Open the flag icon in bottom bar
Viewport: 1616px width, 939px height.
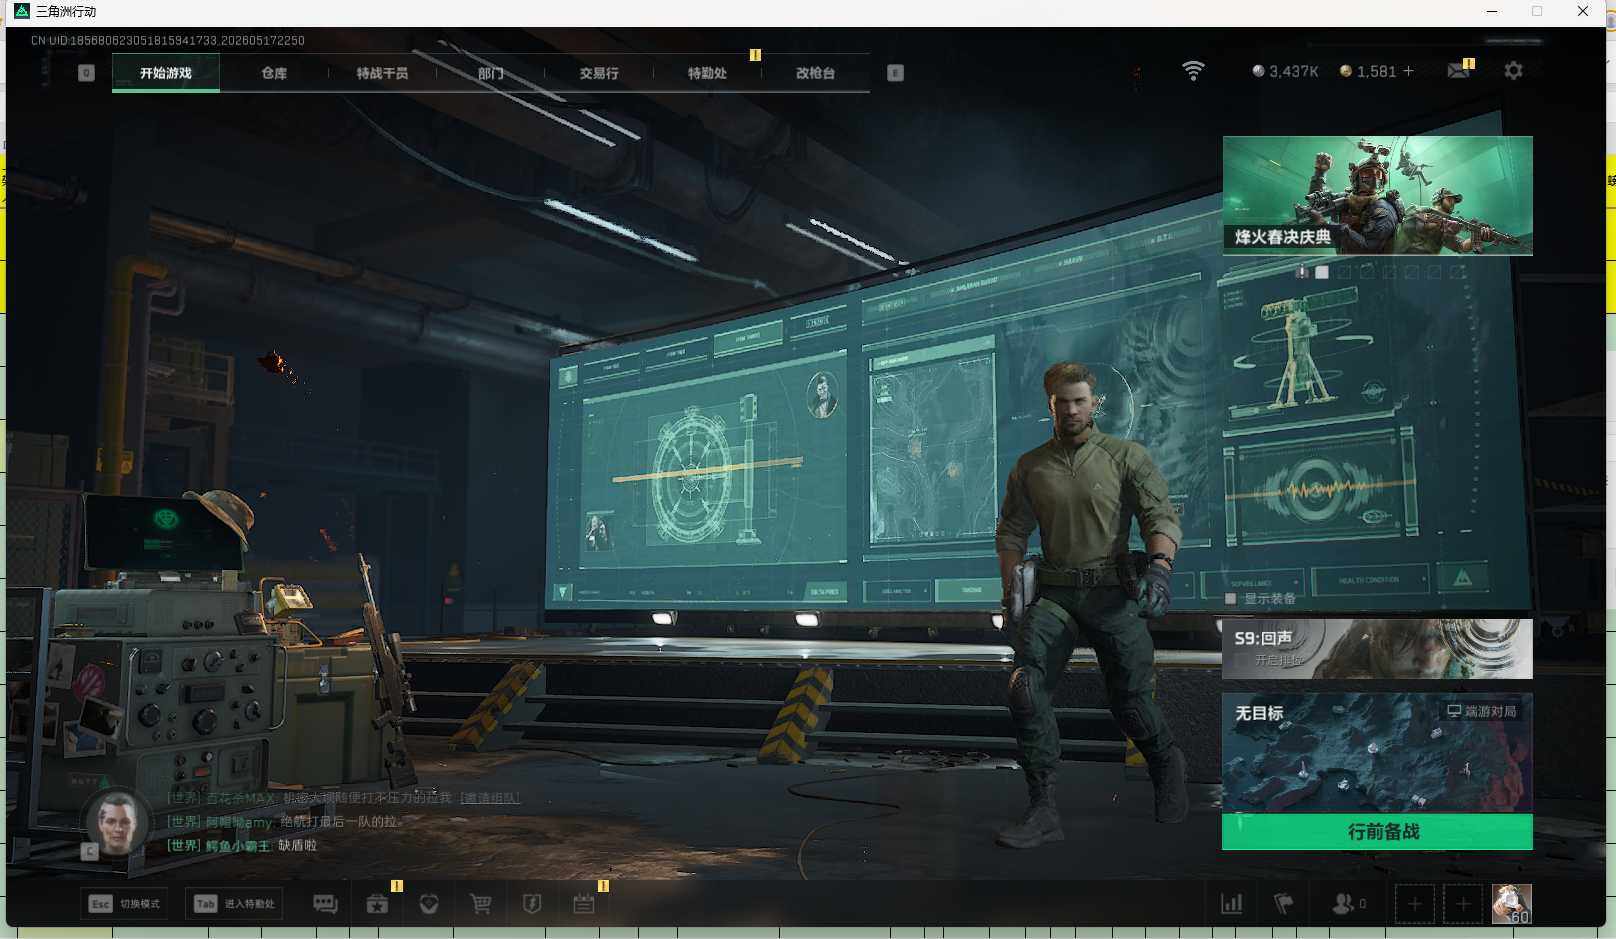(x=1284, y=904)
